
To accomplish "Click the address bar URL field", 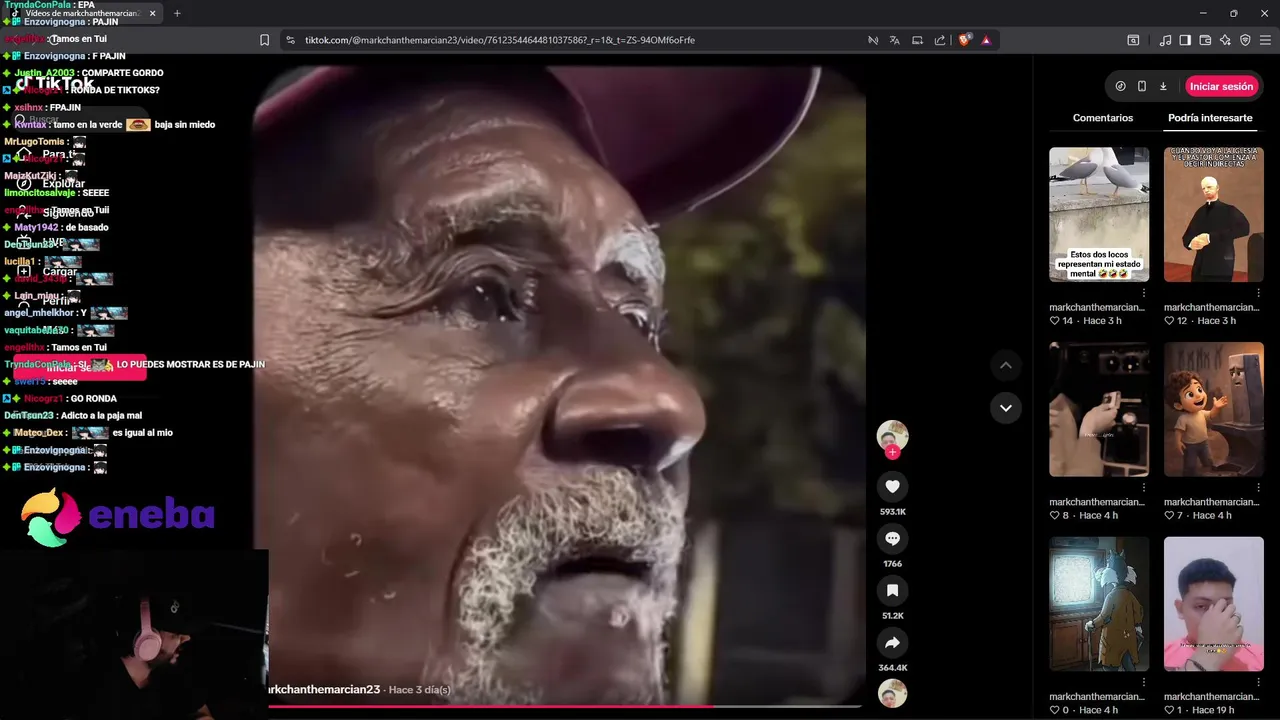I will coord(580,40).
